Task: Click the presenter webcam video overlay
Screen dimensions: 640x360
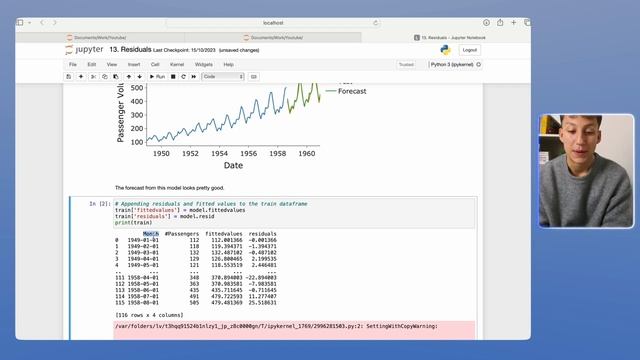Action: pyautogui.click(x=586, y=171)
